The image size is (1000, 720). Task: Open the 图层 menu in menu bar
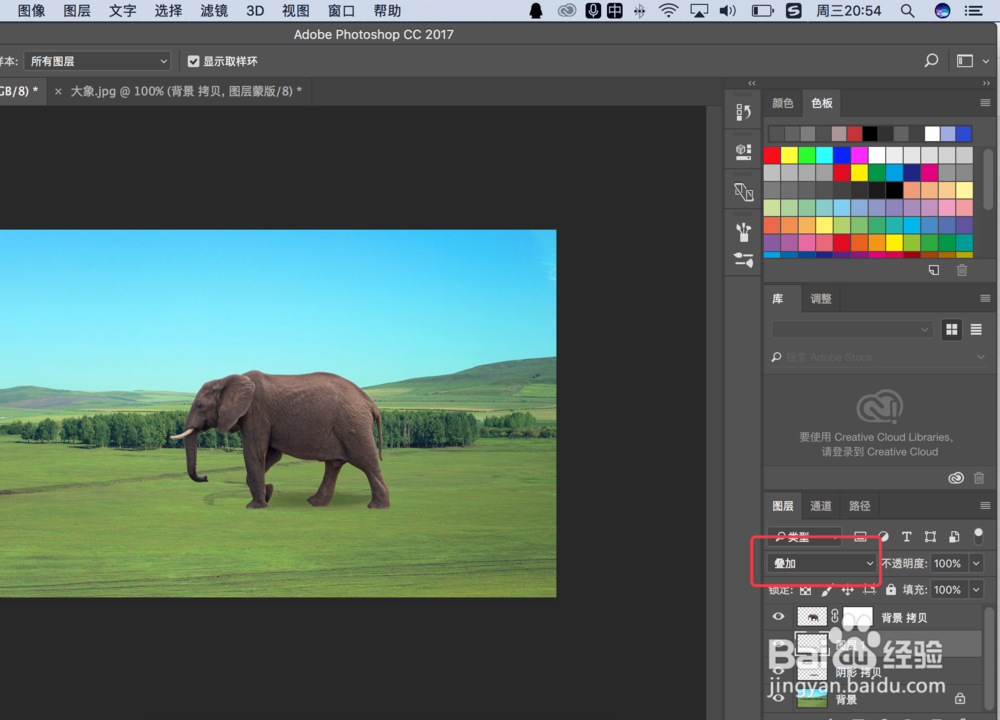[x=77, y=11]
